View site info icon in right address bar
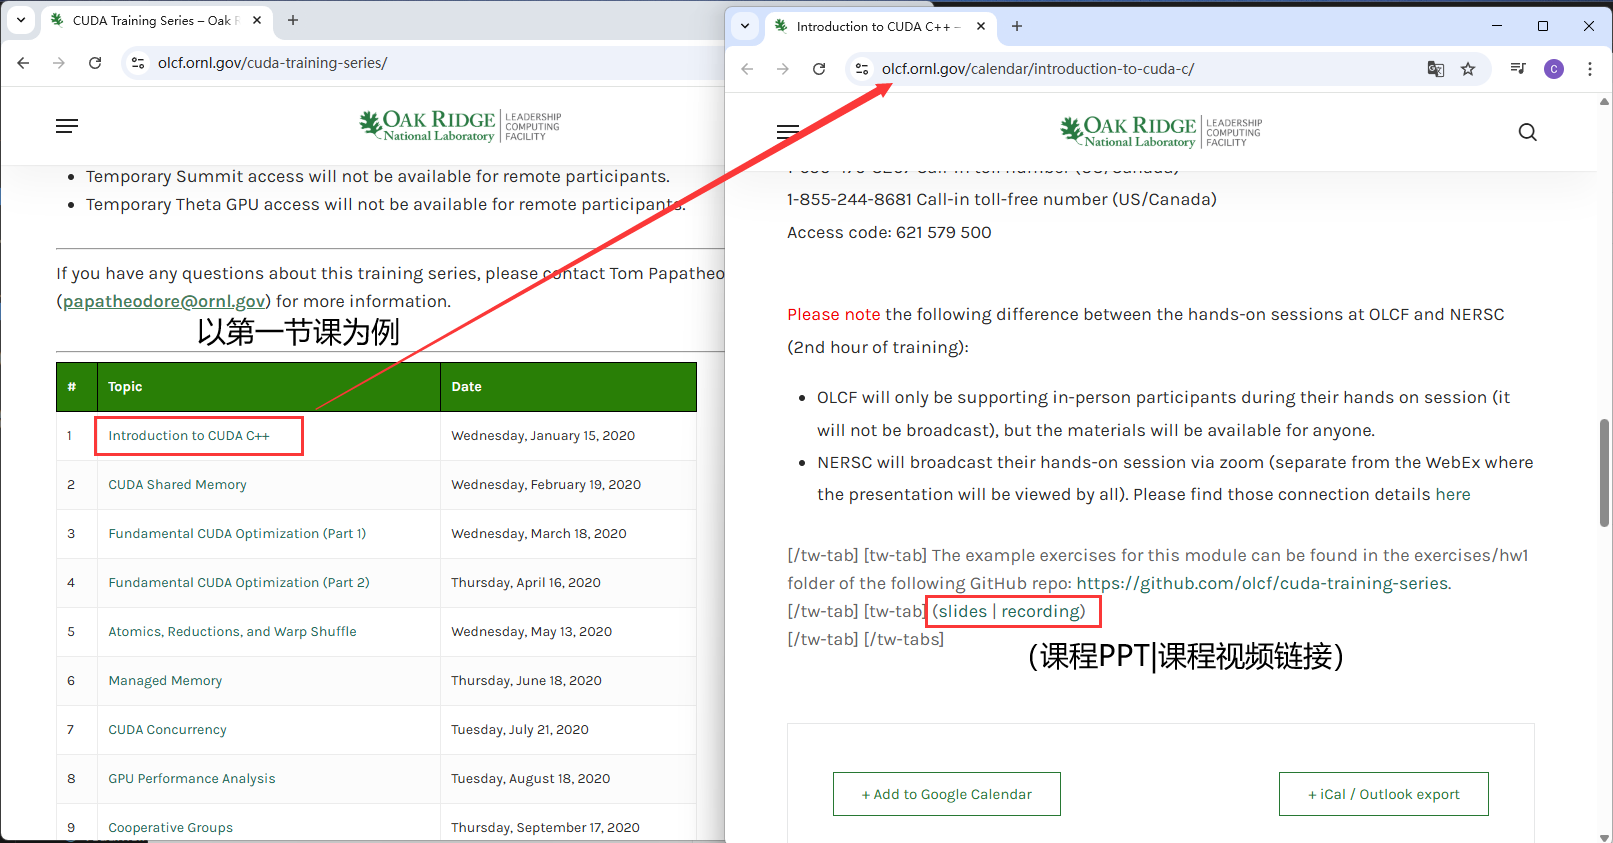 860,69
